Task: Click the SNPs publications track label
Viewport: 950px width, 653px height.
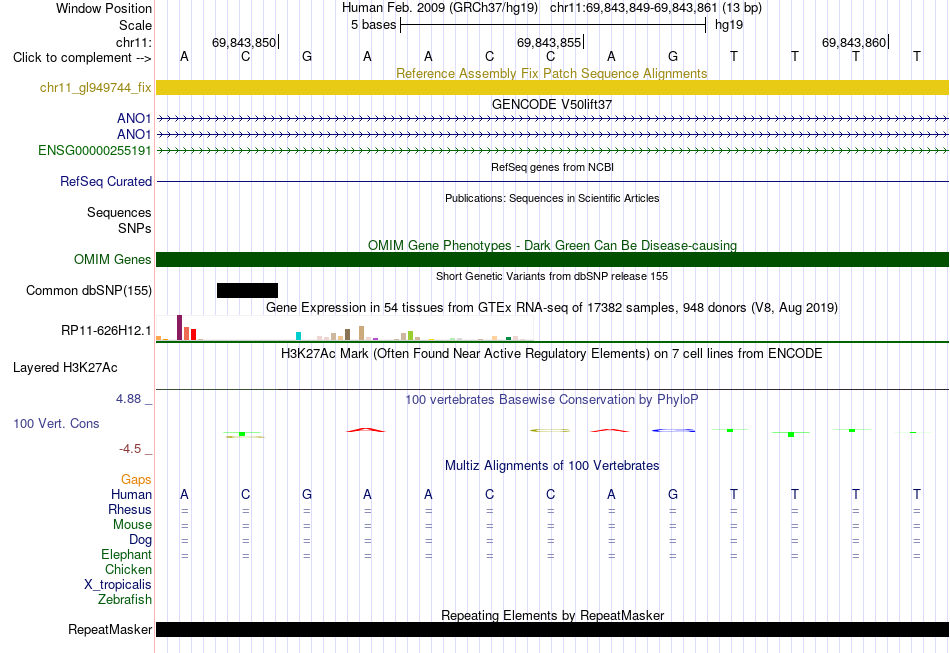Action: 135,228
